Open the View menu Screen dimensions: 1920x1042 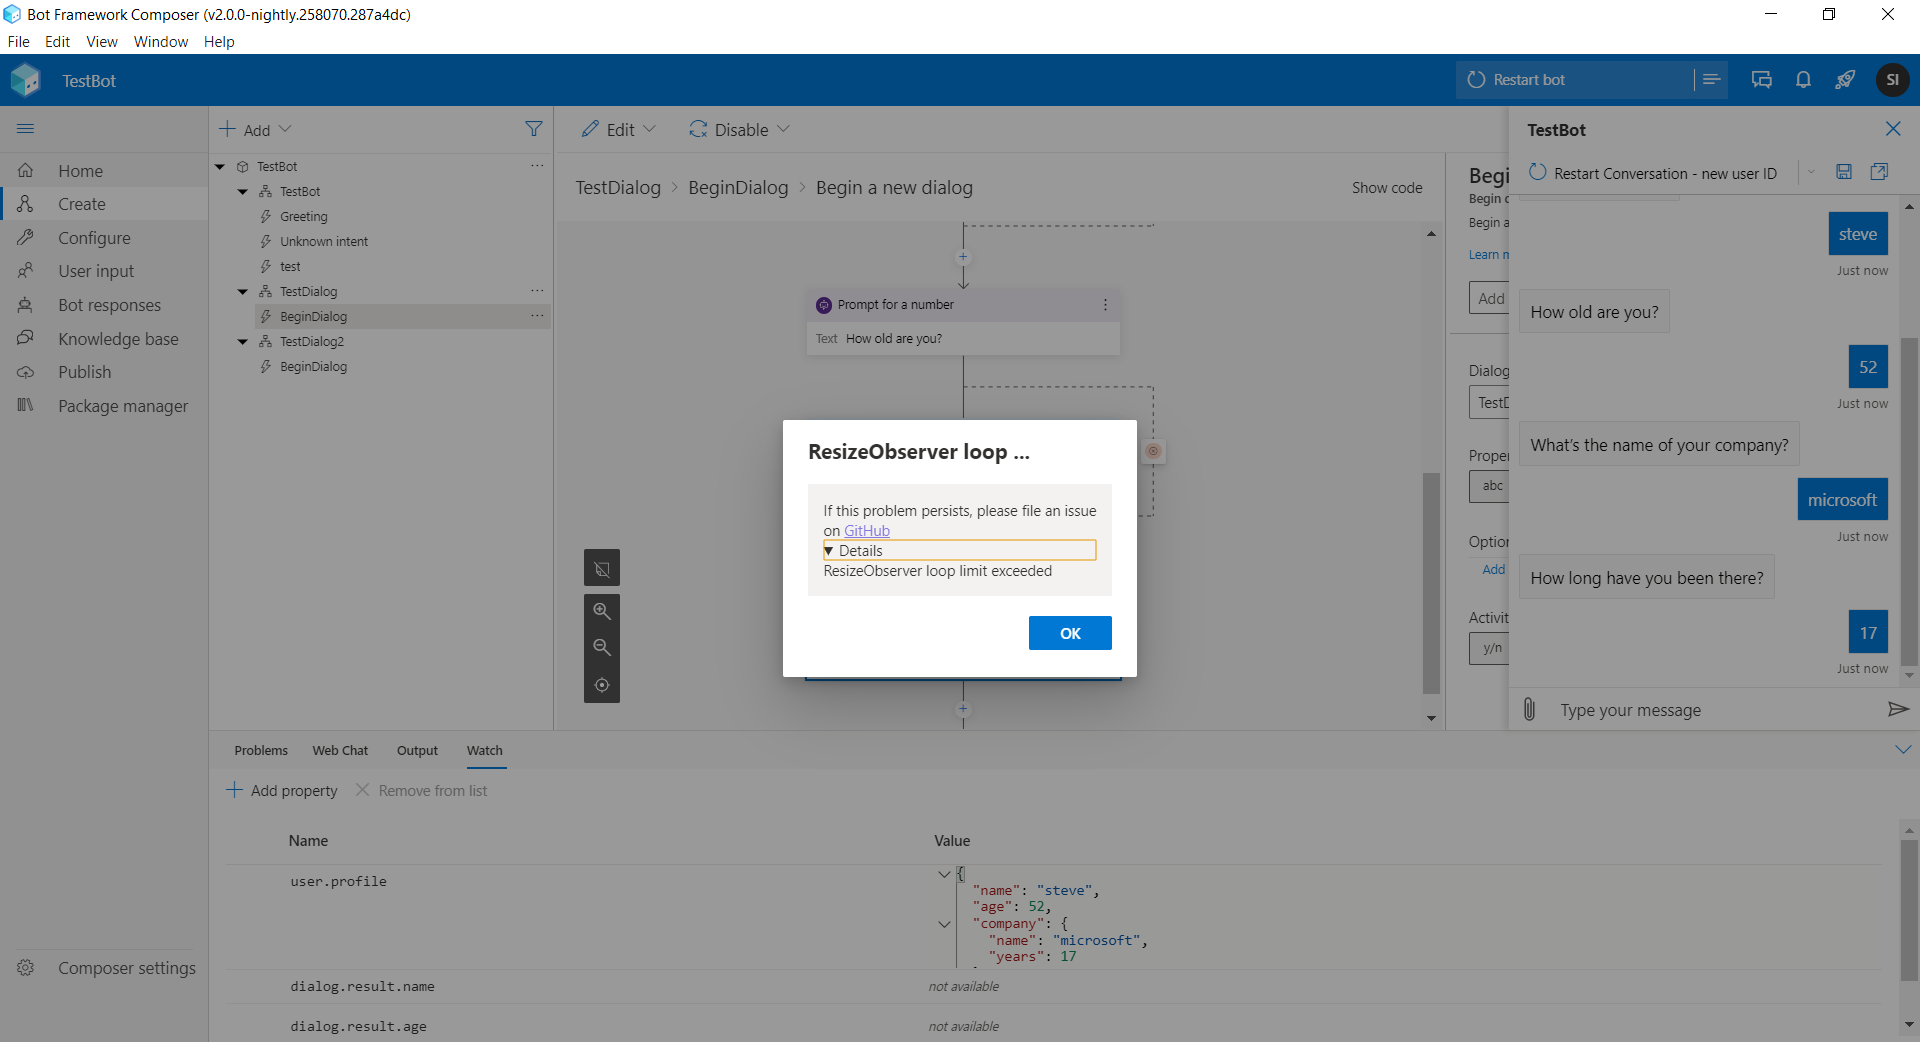pyautogui.click(x=101, y=41)
